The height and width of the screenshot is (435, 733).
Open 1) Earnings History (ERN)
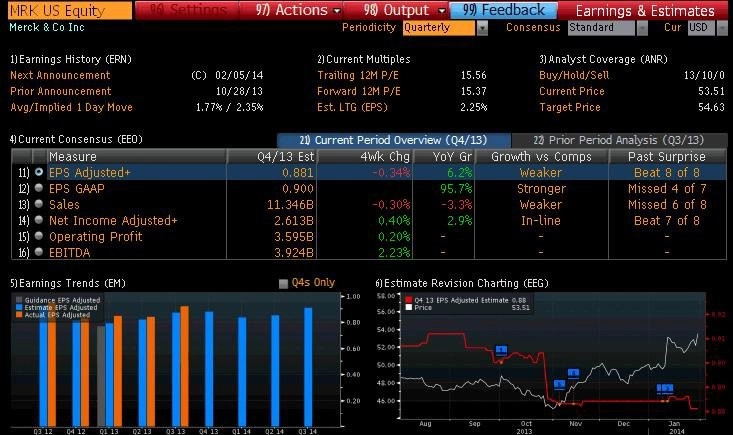point(71,59)
